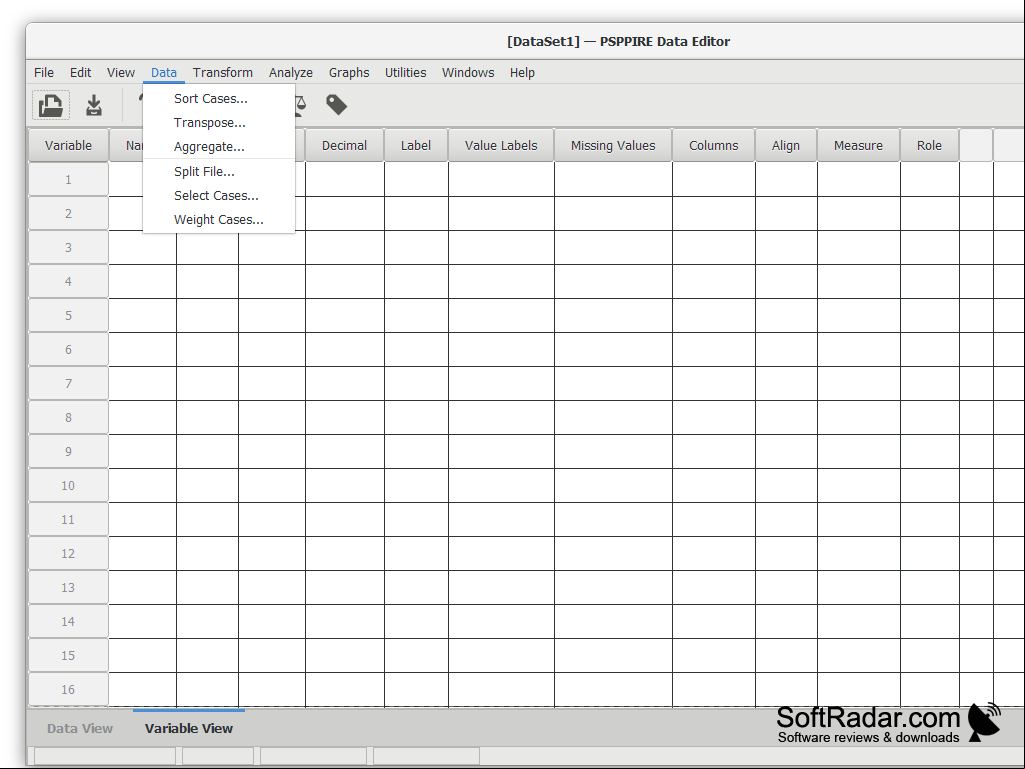Click the Label cell in row 5
1025x769 pixels.
416,315
